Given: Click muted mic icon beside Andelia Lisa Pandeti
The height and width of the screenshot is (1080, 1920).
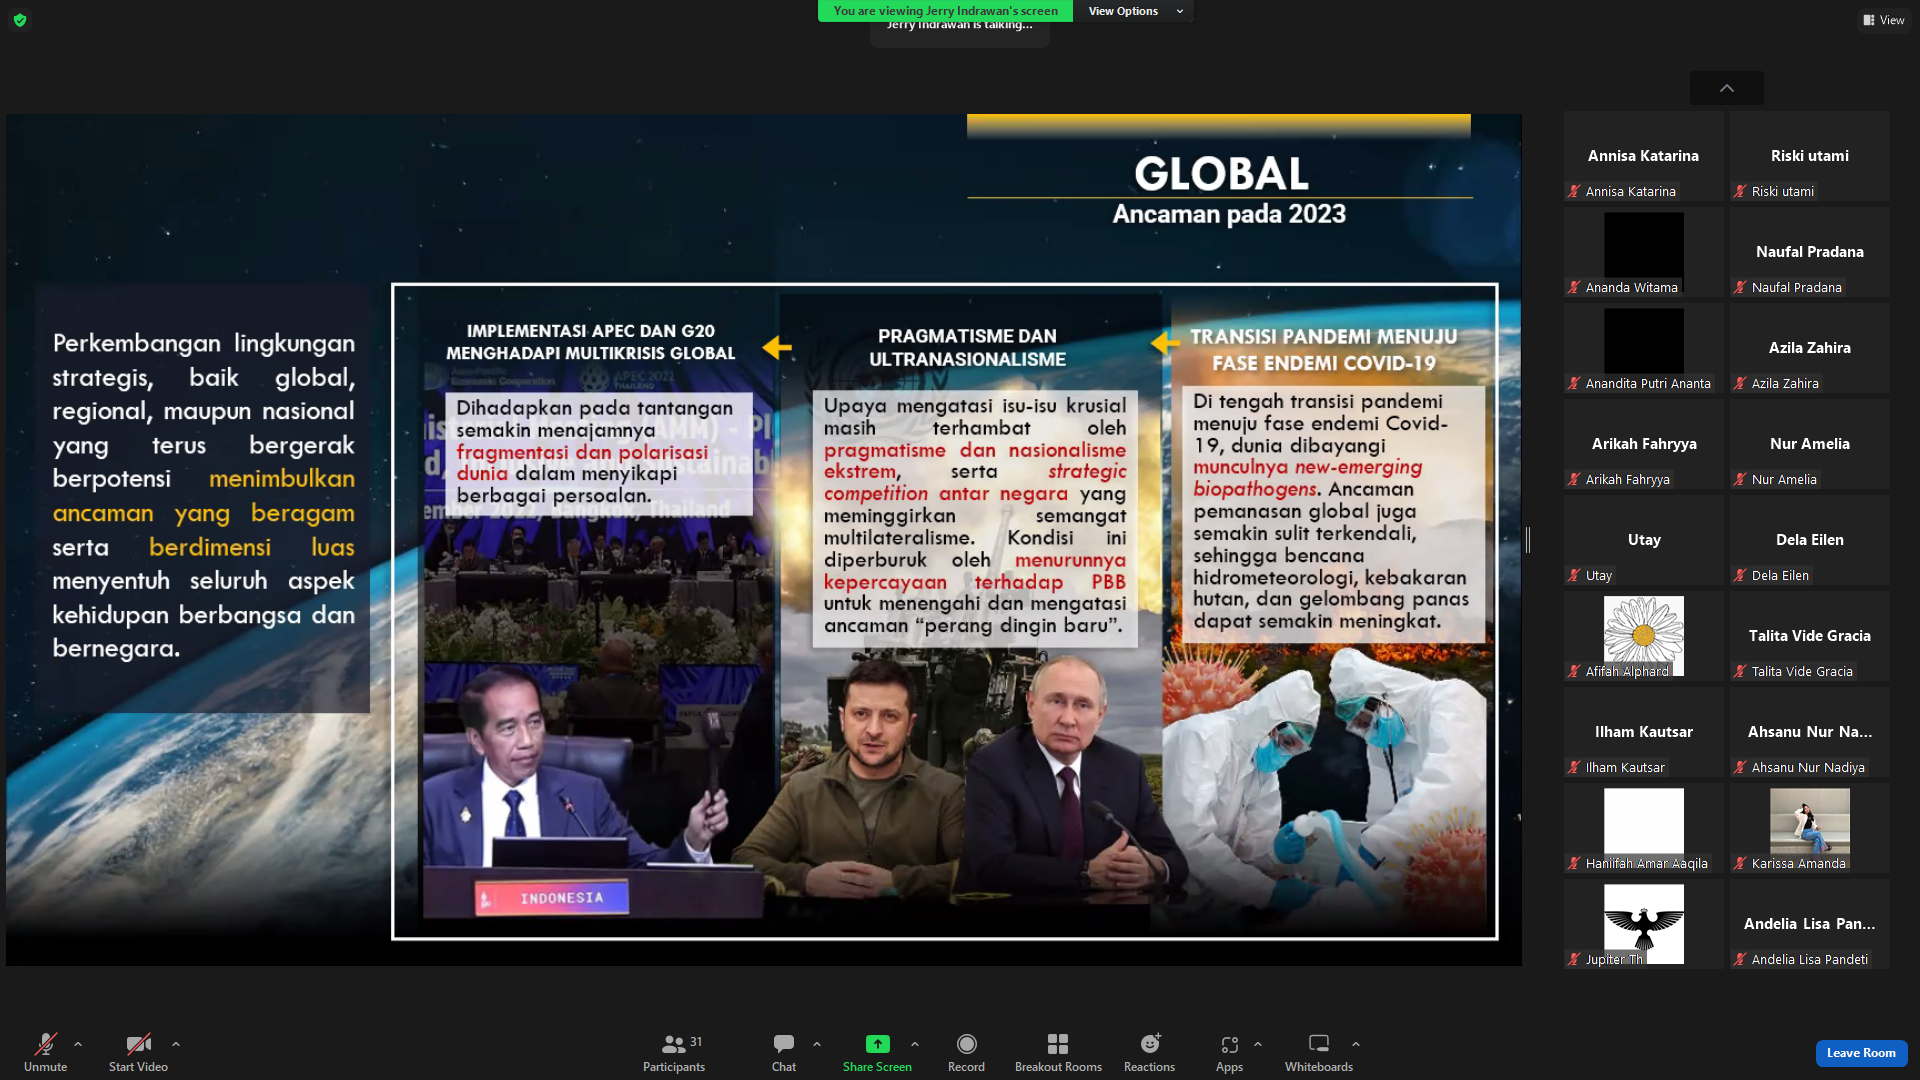Looking at the screenshot, I should pyautogui.click(x=1740, y=959).
